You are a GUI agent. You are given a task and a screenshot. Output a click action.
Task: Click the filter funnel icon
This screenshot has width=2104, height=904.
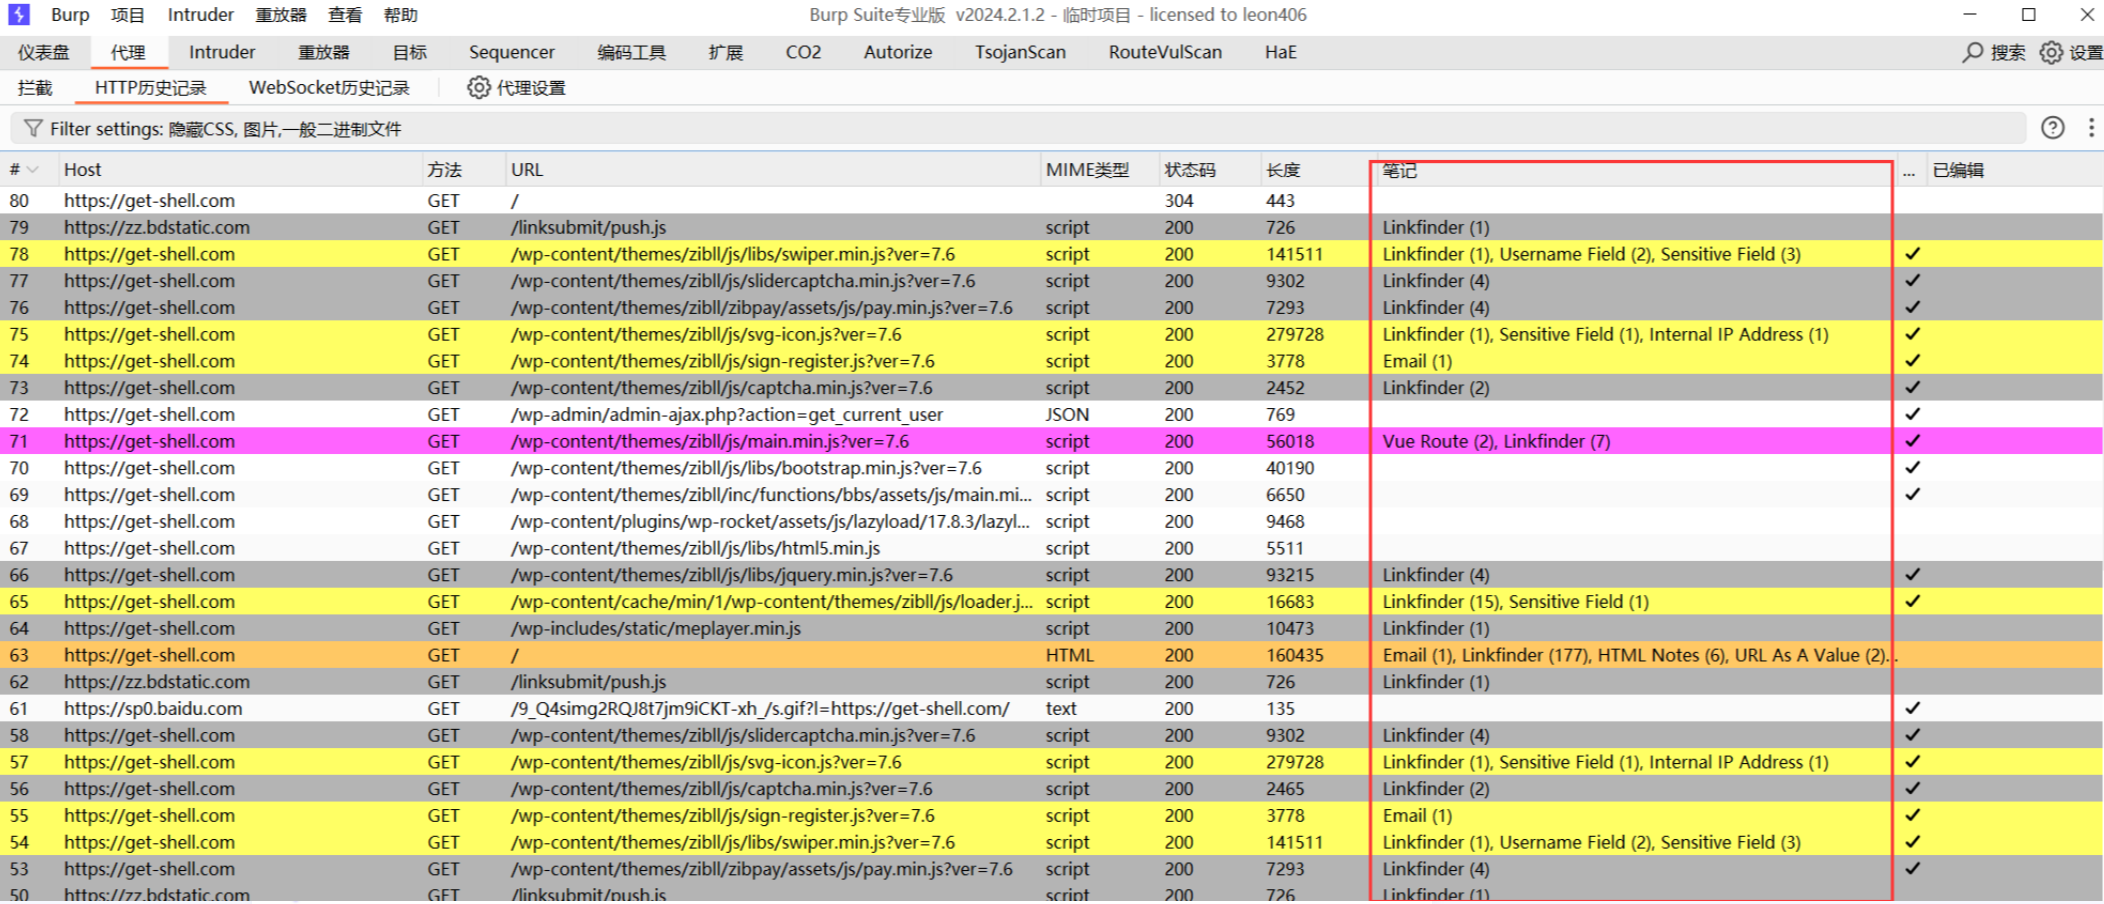tap(33, 129)
